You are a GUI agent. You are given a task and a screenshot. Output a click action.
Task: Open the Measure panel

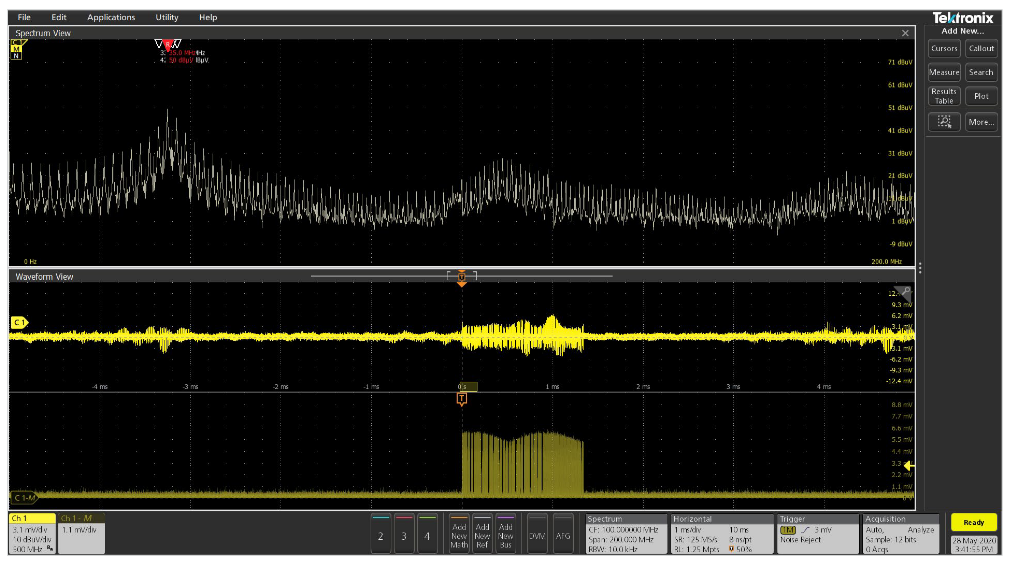point(944,72)
